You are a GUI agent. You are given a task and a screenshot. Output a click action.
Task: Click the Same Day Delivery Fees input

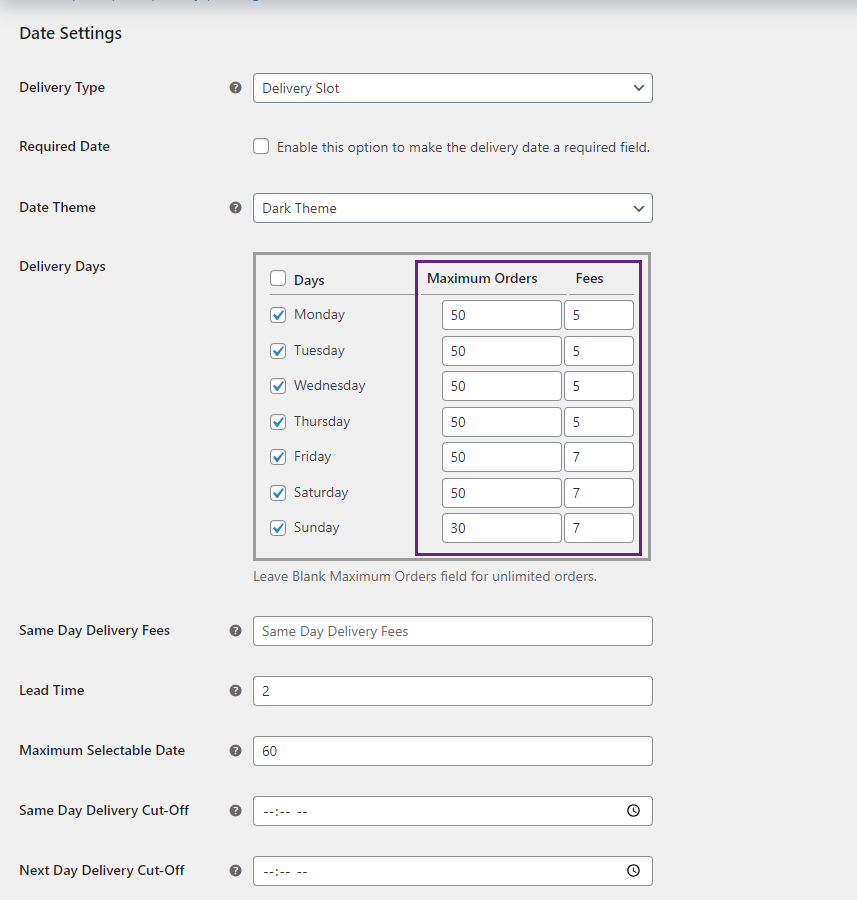tap(453, 631)
